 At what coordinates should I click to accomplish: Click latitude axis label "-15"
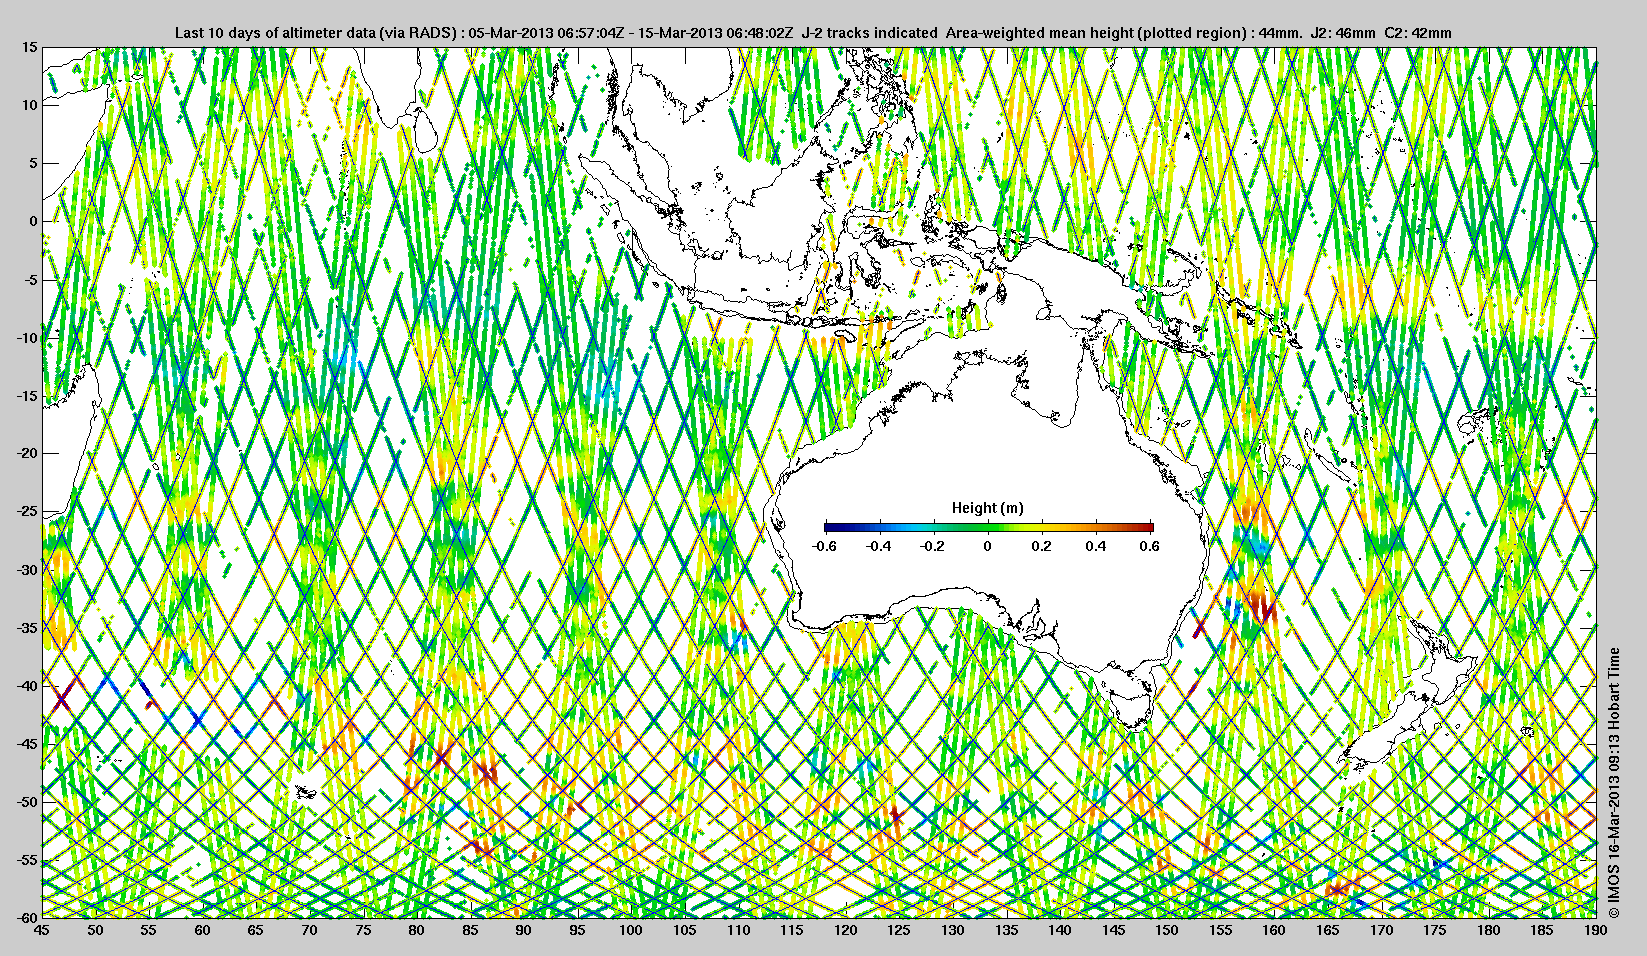pyautogui.click(x=27, y=395)
